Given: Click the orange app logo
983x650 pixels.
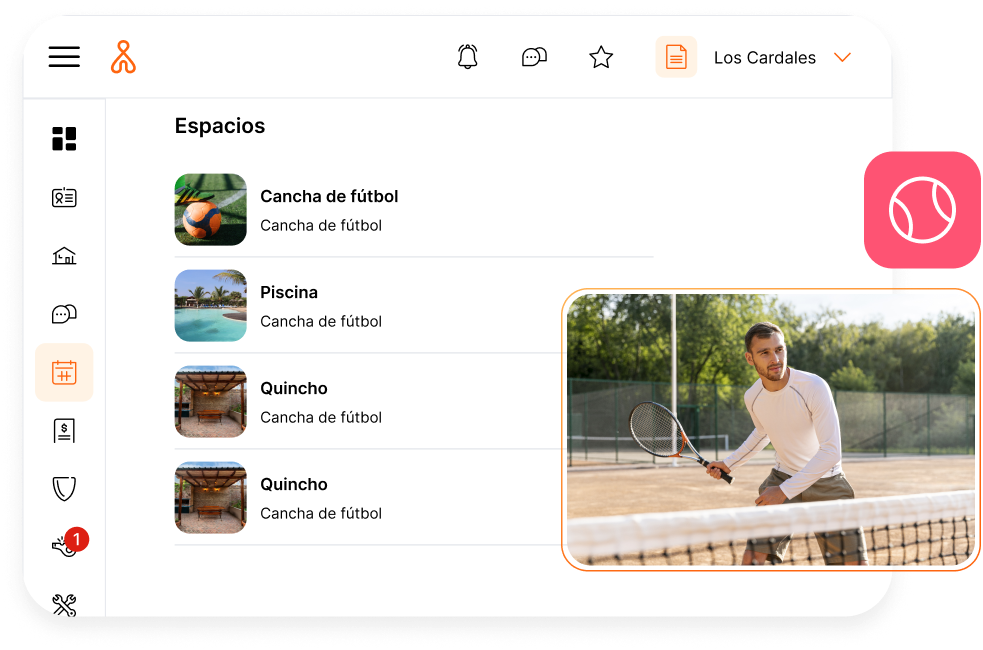Looking at the screenshot, I should (123, 57).
